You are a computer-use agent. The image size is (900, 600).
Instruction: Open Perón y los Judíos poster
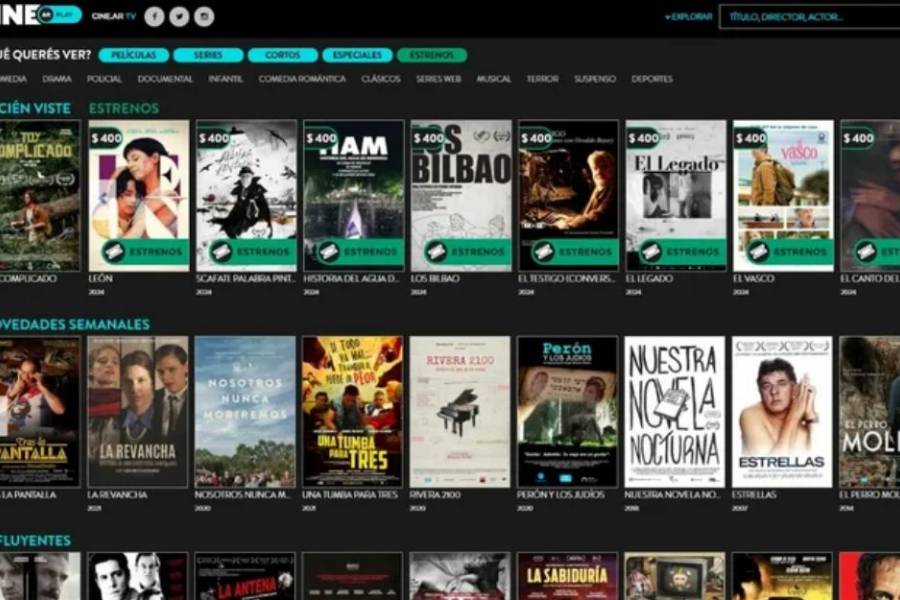(567, 412)
